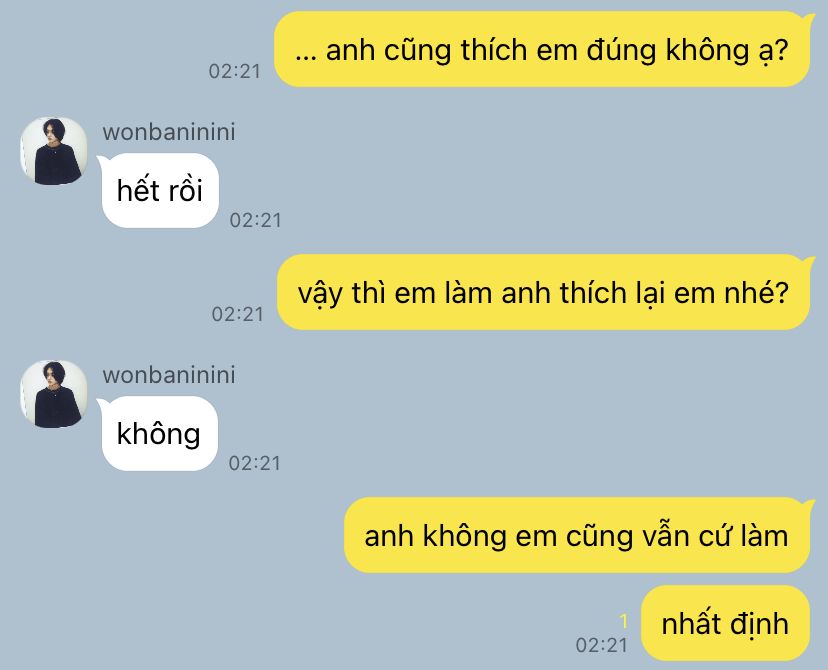
Task: Click the timestamp left of 'vậy thì em làm' message
Action: [238, 314]
